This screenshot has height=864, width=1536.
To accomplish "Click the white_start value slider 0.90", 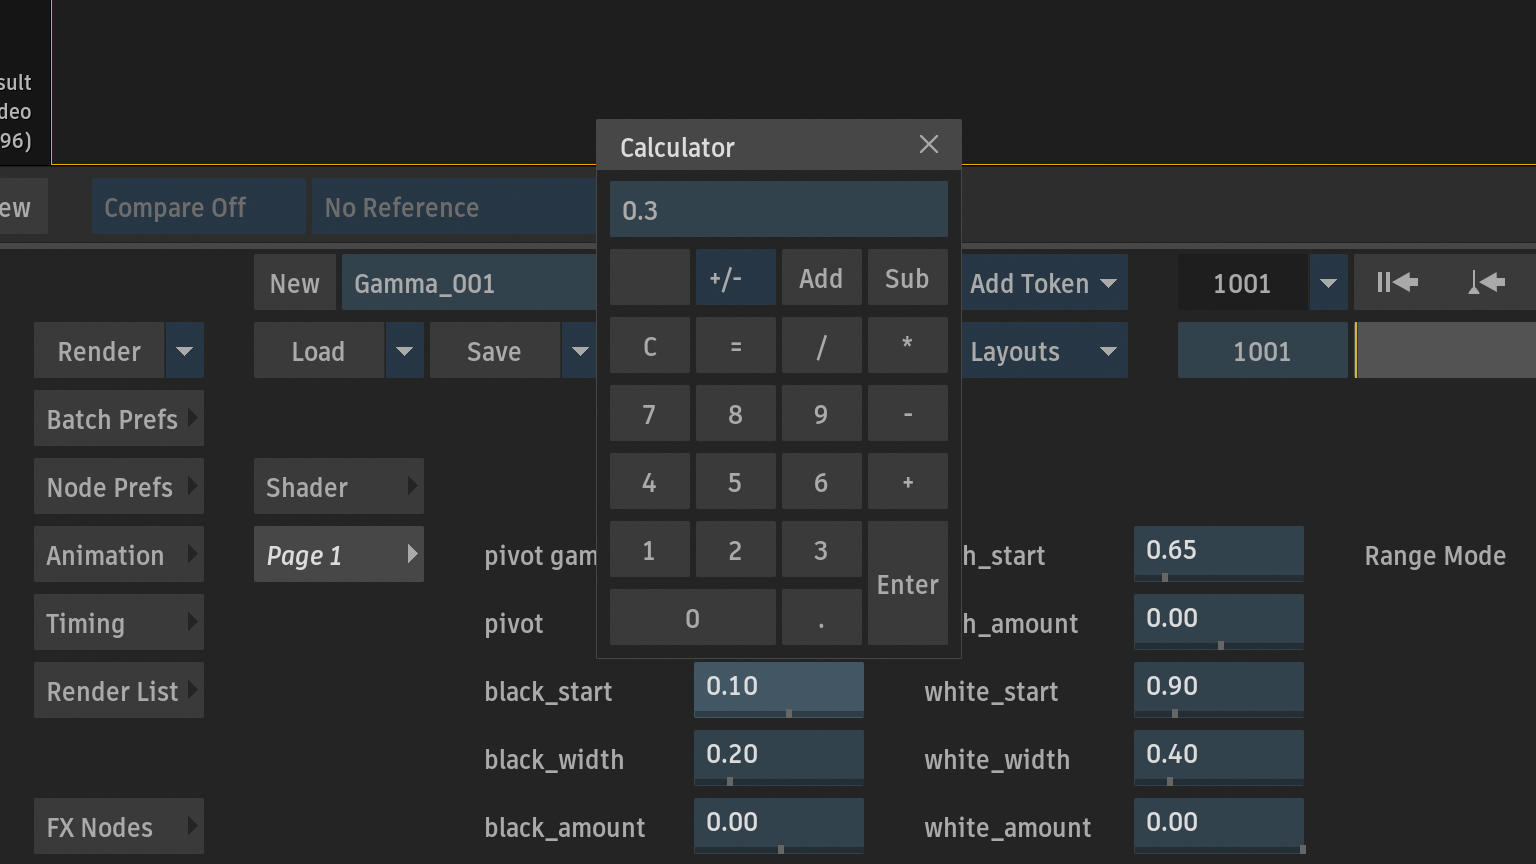I will 1219,689.
